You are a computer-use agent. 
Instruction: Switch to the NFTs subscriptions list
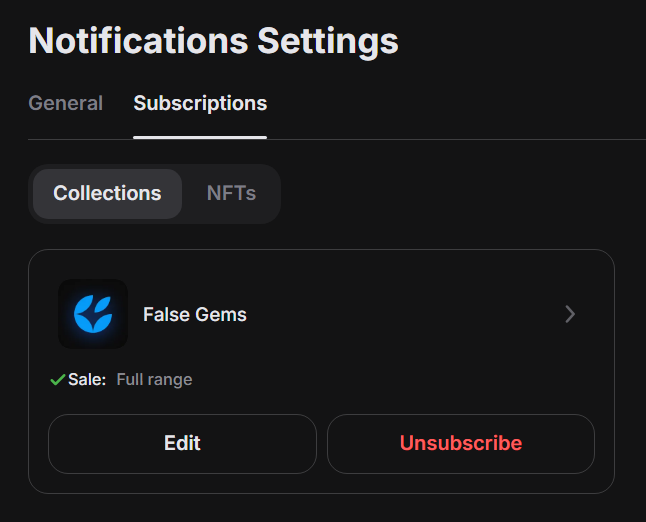(231, 194)
